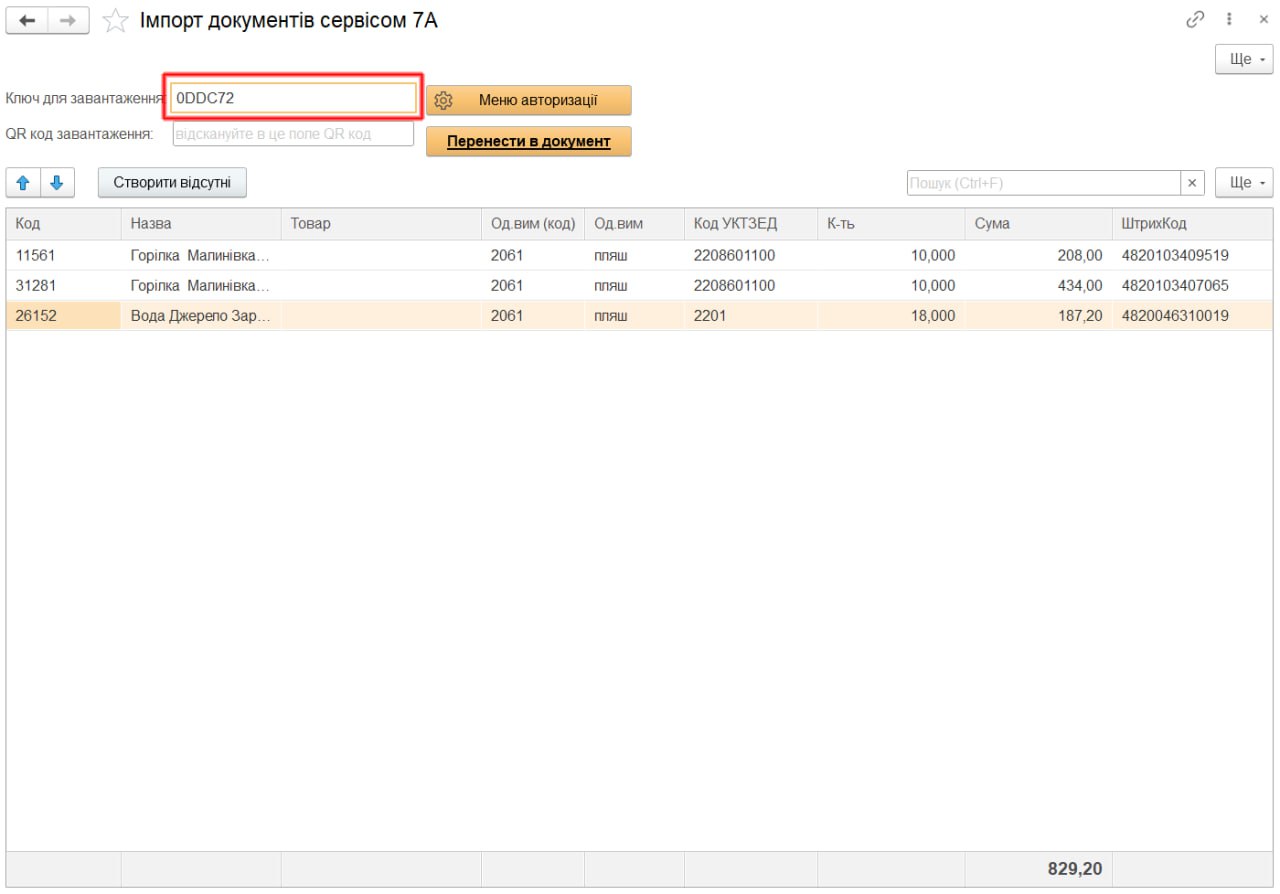
Task: Move row down with blue down arrow
Action: click(x=57, y=183)
